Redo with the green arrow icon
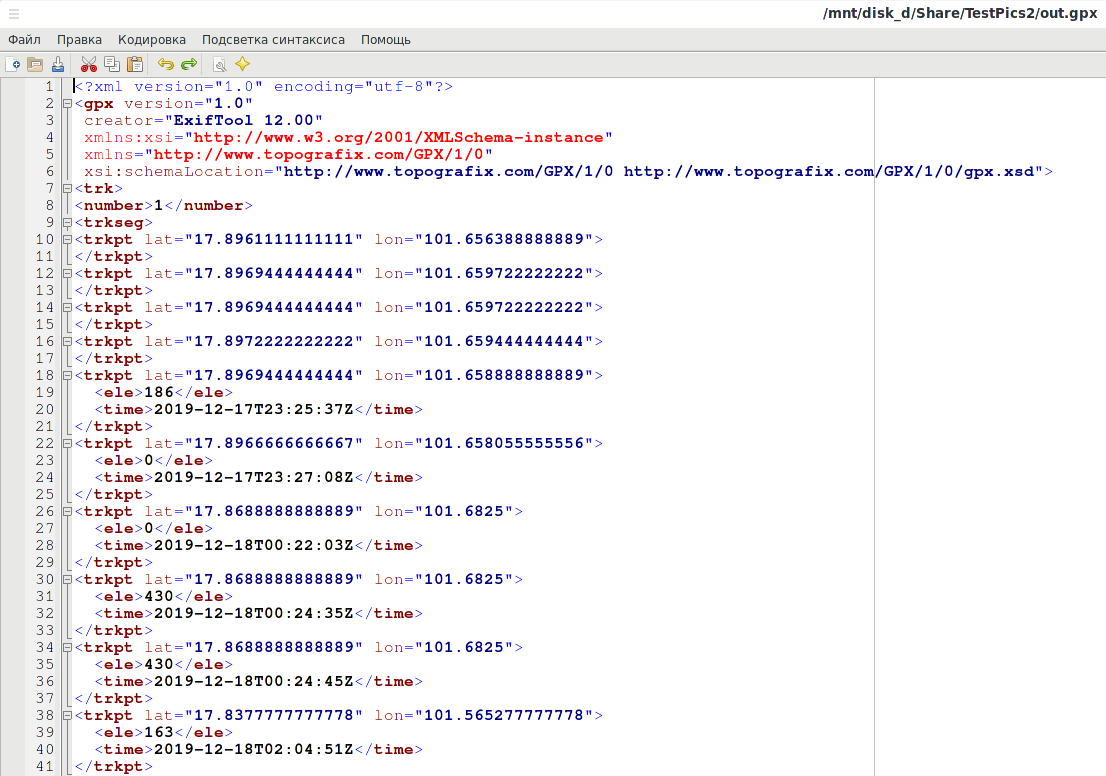 pyautogui.click(x=189, y=65)
